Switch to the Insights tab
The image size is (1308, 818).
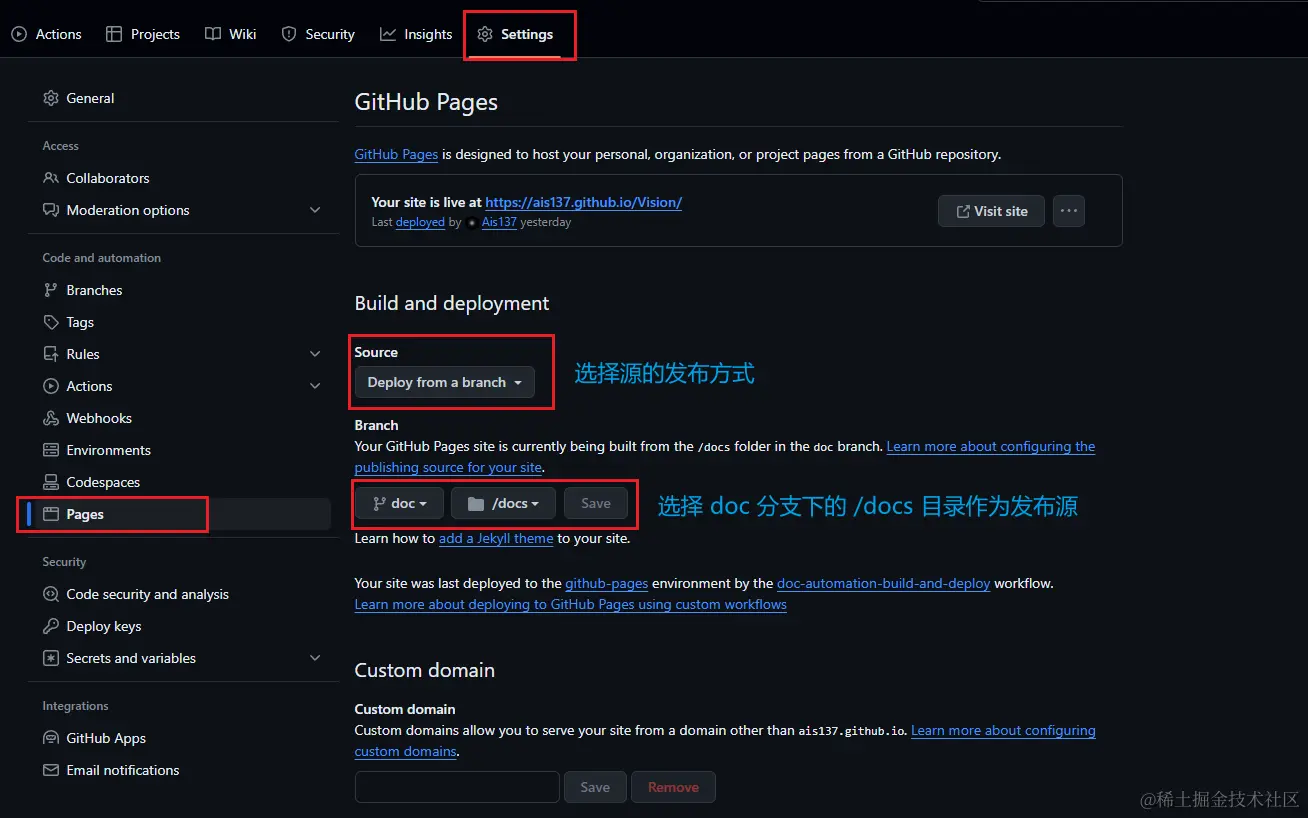[x=416, y=34]
